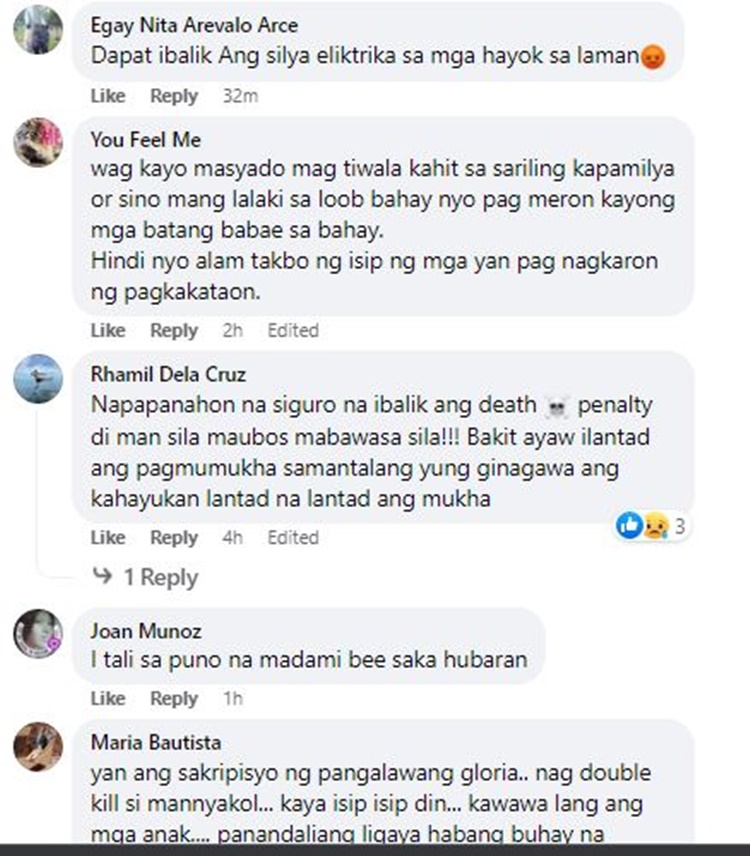This screenshot has height=856, width=750.
Task: Click the reply arrow icon beside 1 Reply
Action: point(102,576)
